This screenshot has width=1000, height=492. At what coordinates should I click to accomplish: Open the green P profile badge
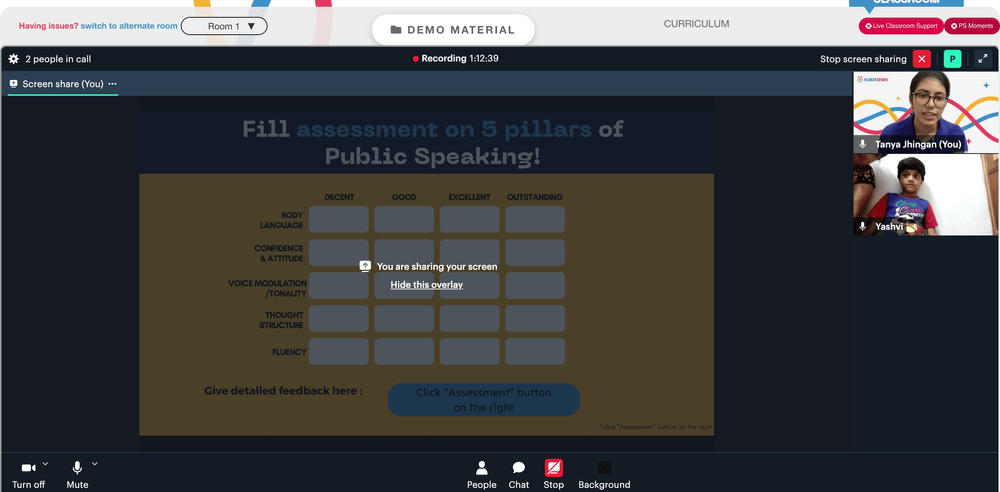coord(952,59)
